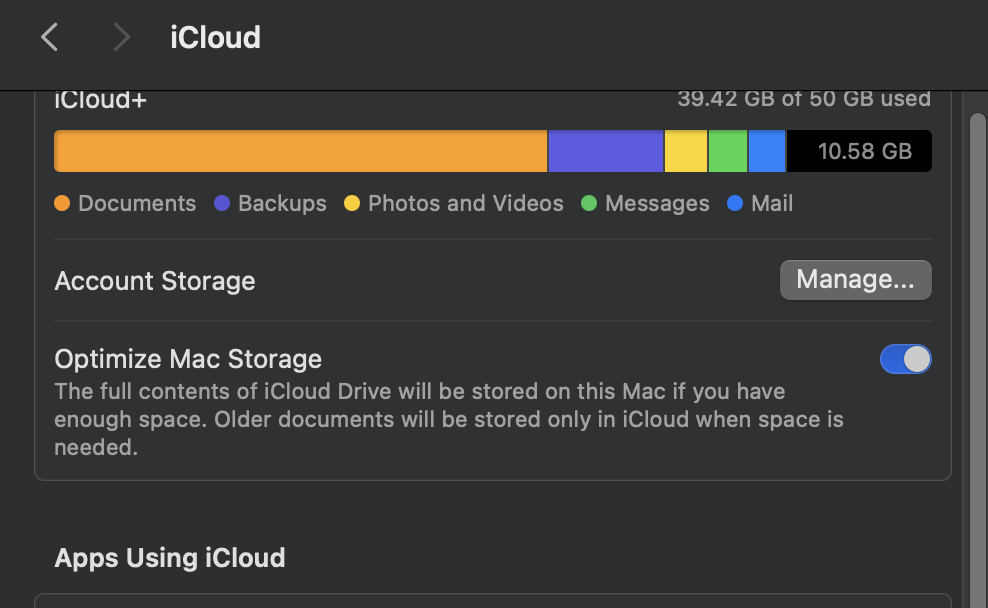This screenshot has width=988, height=608.
Task: Click the green Messages legend dot
Action: 589,203
